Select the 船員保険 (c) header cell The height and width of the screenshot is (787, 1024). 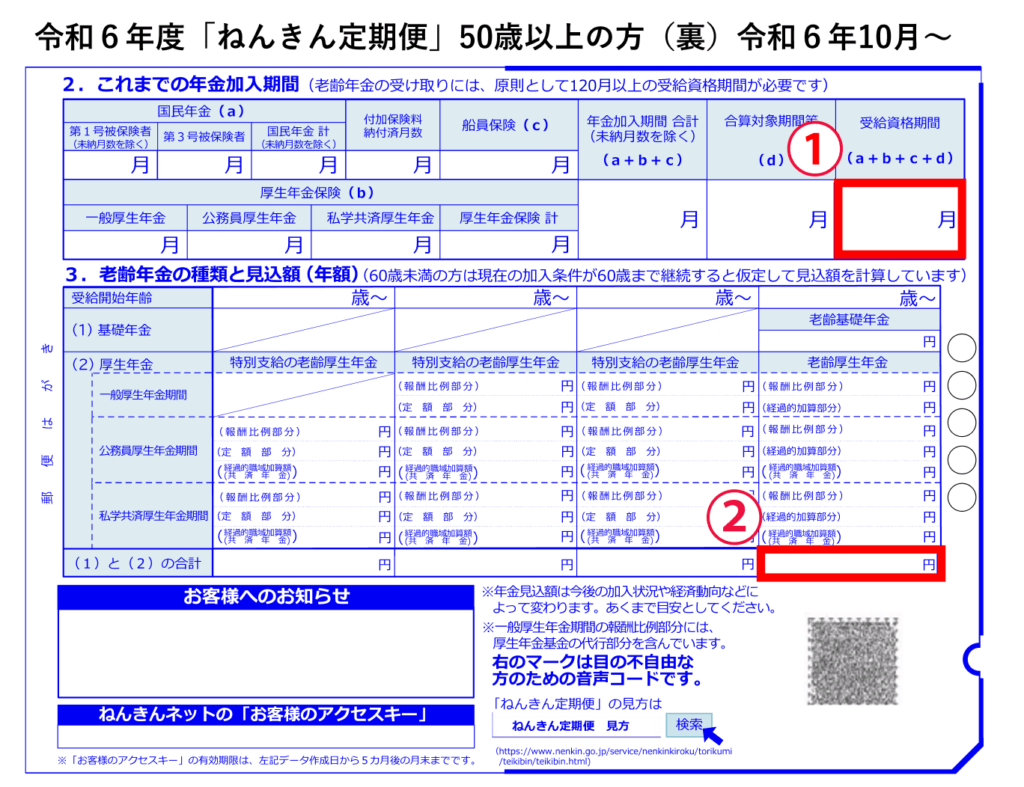(507, 125)
